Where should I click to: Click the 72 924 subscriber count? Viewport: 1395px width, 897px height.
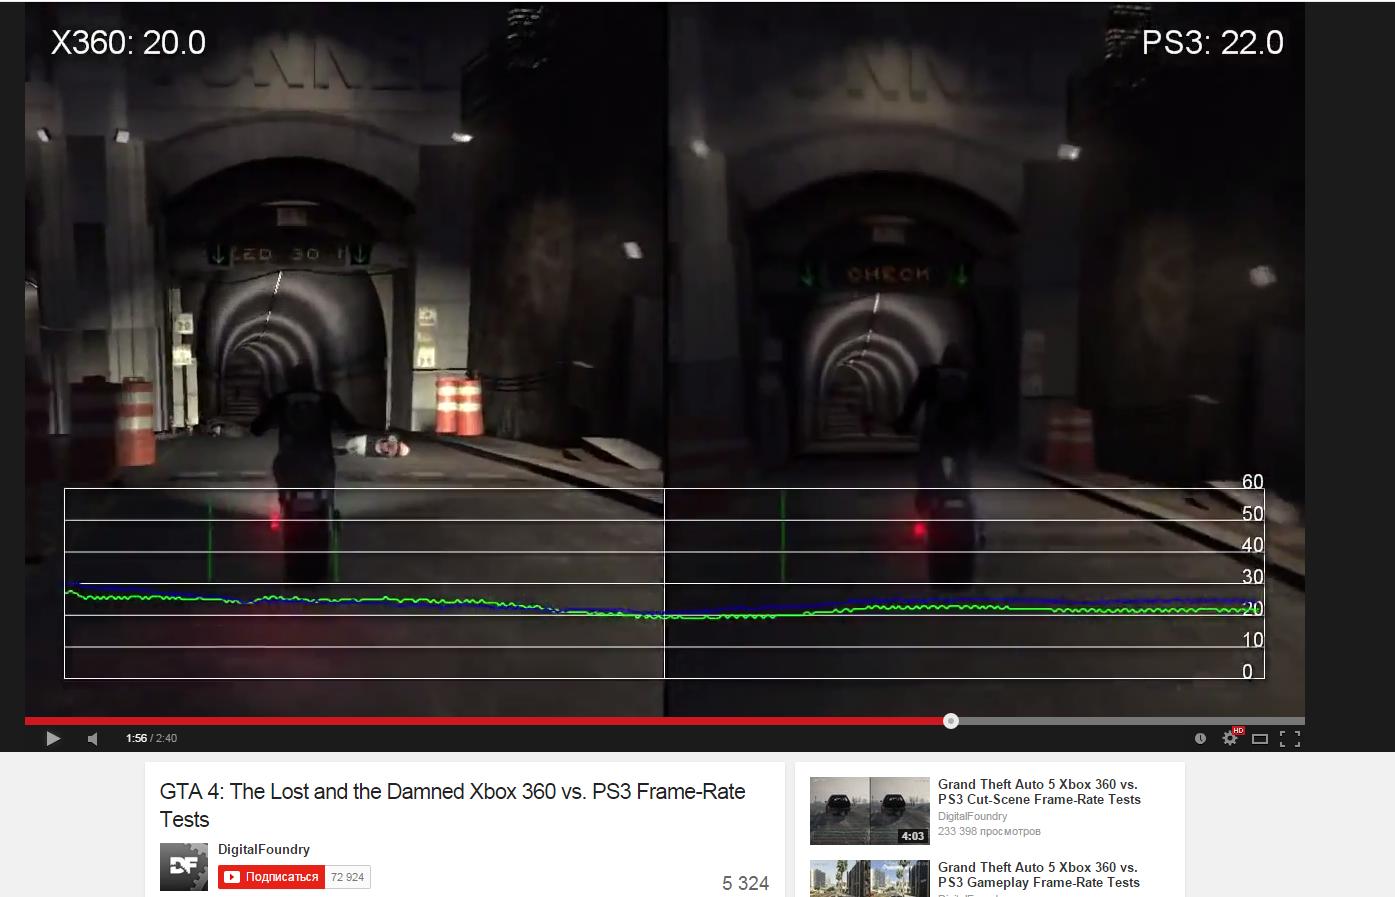click(348, 877)
